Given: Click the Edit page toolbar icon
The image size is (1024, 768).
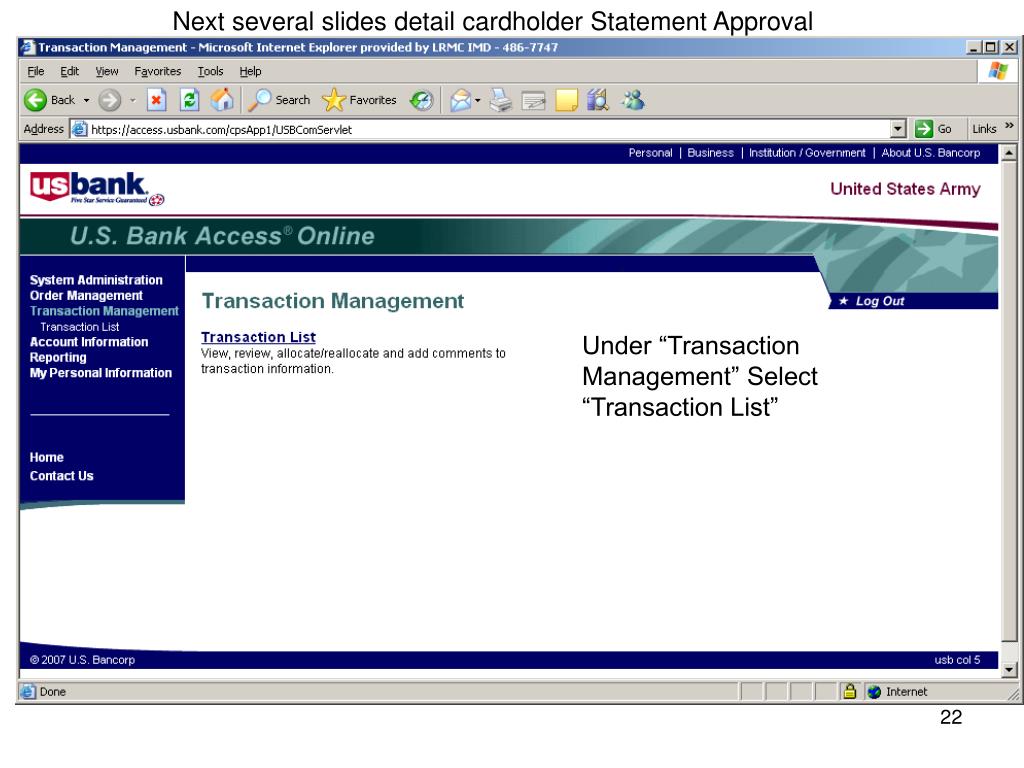Looking at the screenshot, I should click(534, 101).
